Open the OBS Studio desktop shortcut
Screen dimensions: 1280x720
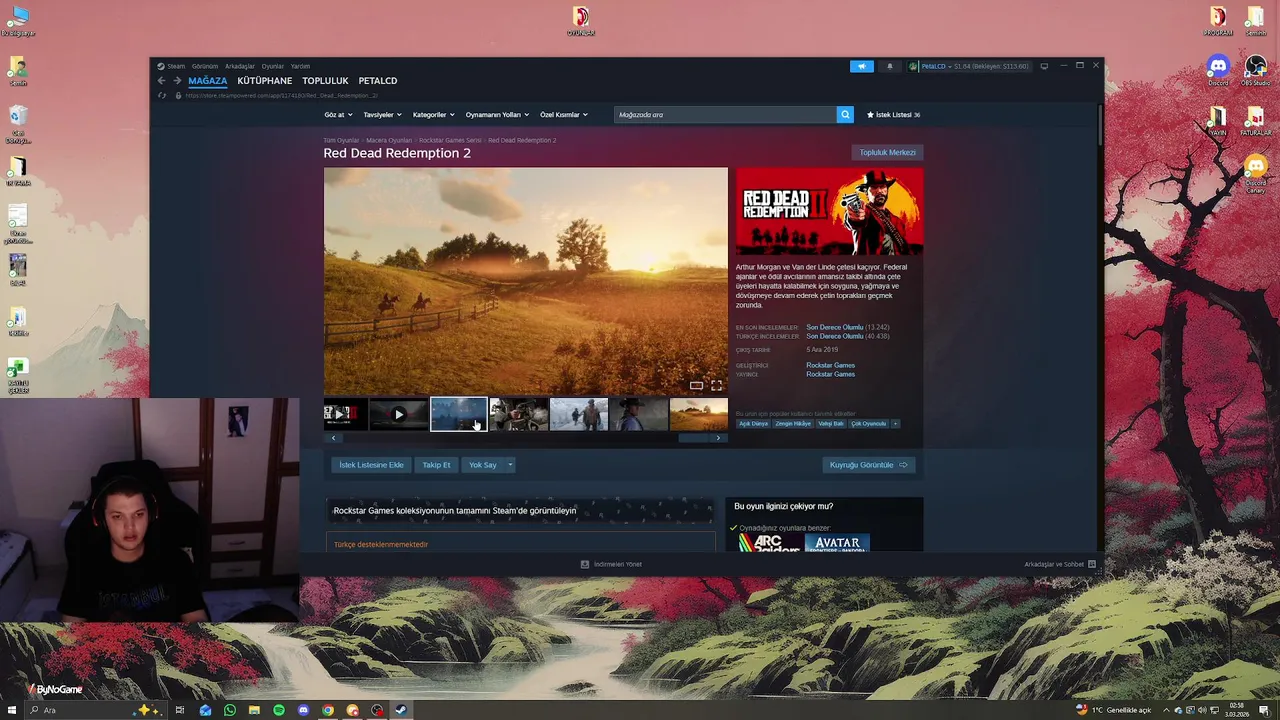coord(1256,70)
